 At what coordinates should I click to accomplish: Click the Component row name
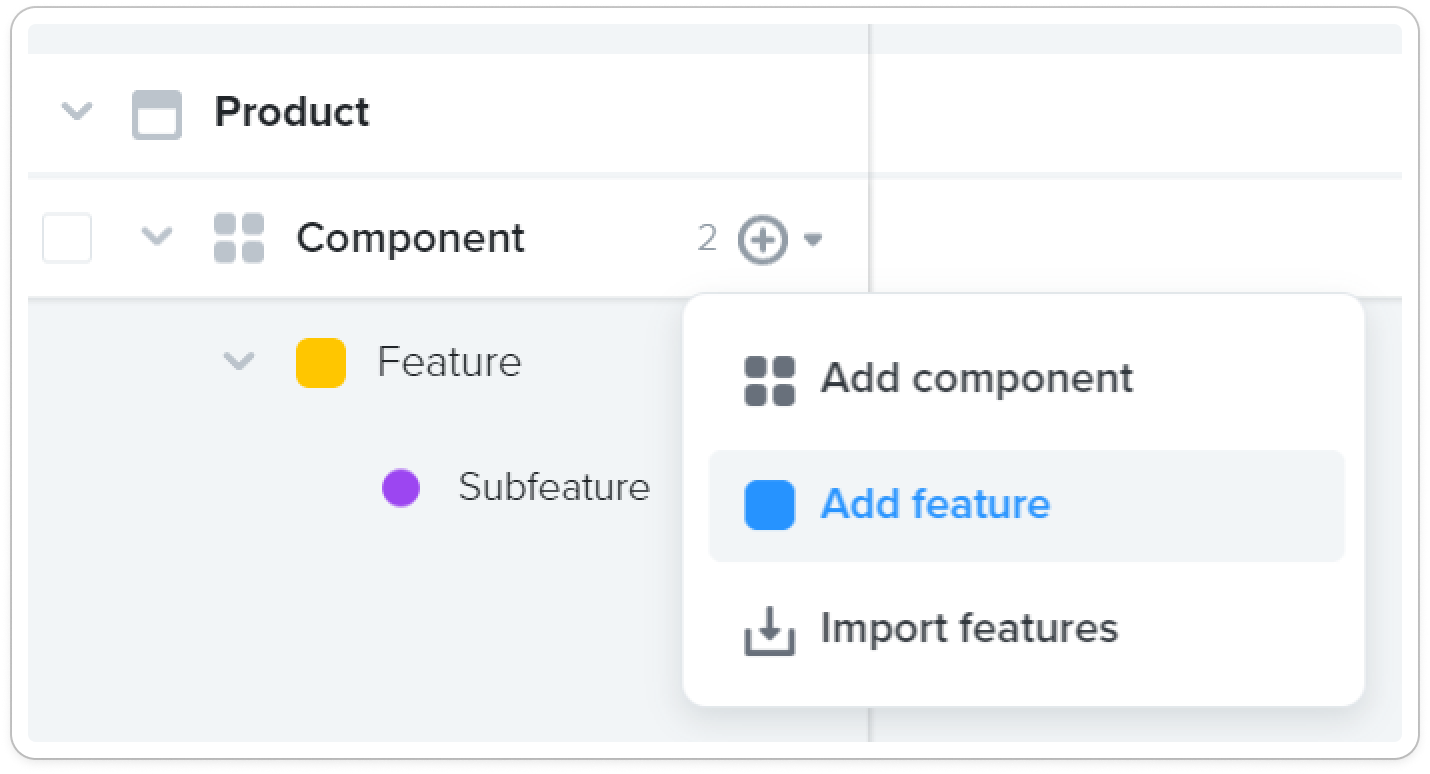click(x=410, y=238)
